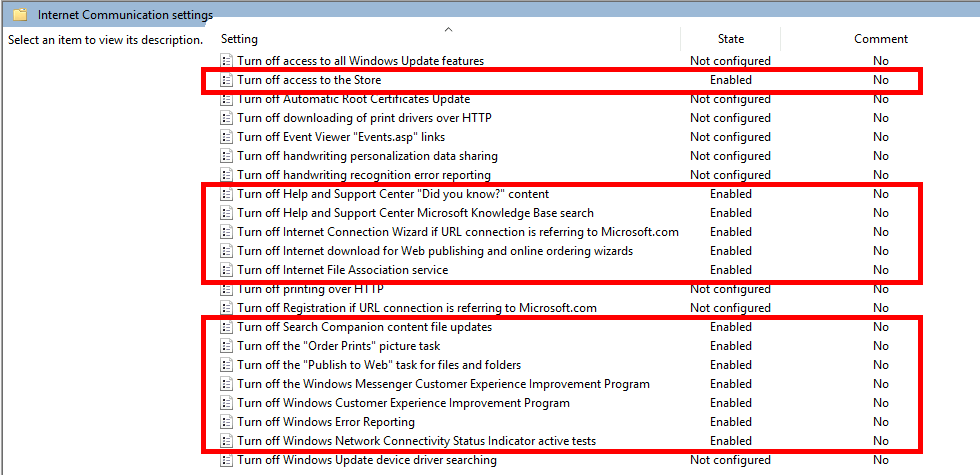
Task: Click icon for Internet Connection Wizard policy
Action: pyautogui.click(x=226, y=232)
